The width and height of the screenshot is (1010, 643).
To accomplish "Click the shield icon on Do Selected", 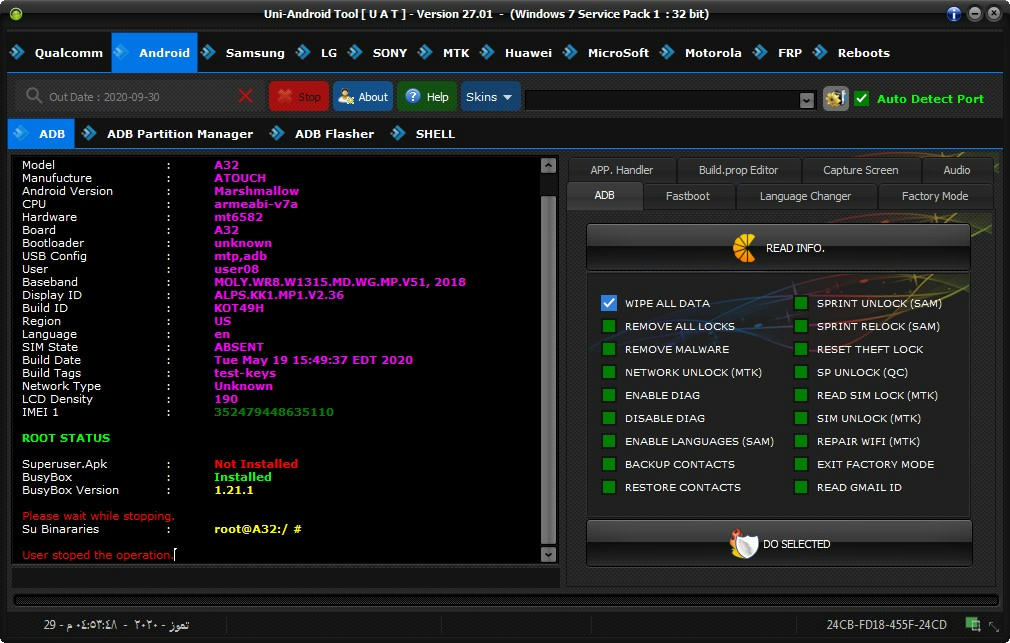I will tap(744, 544).
